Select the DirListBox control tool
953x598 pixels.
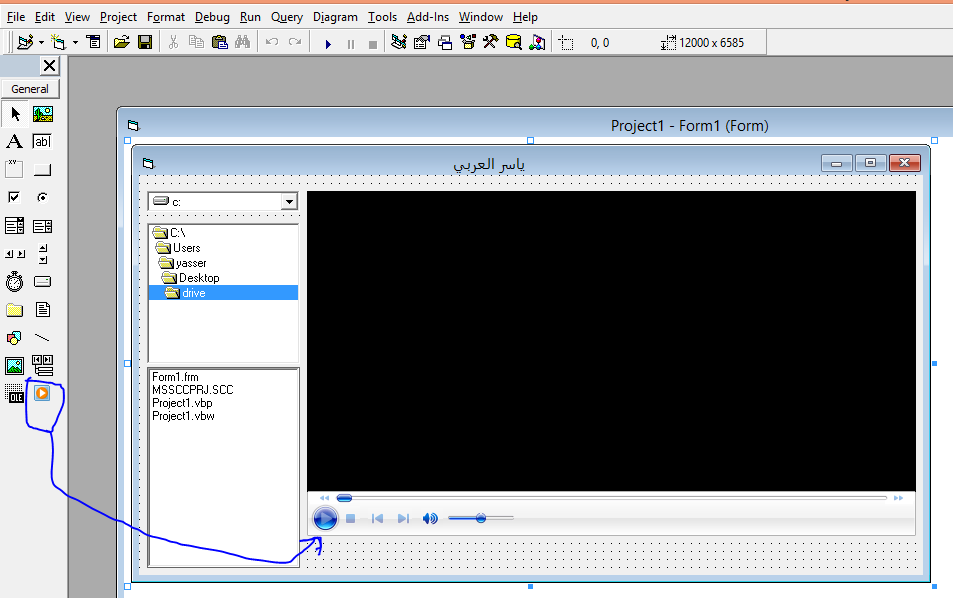[x=15, y=310]
